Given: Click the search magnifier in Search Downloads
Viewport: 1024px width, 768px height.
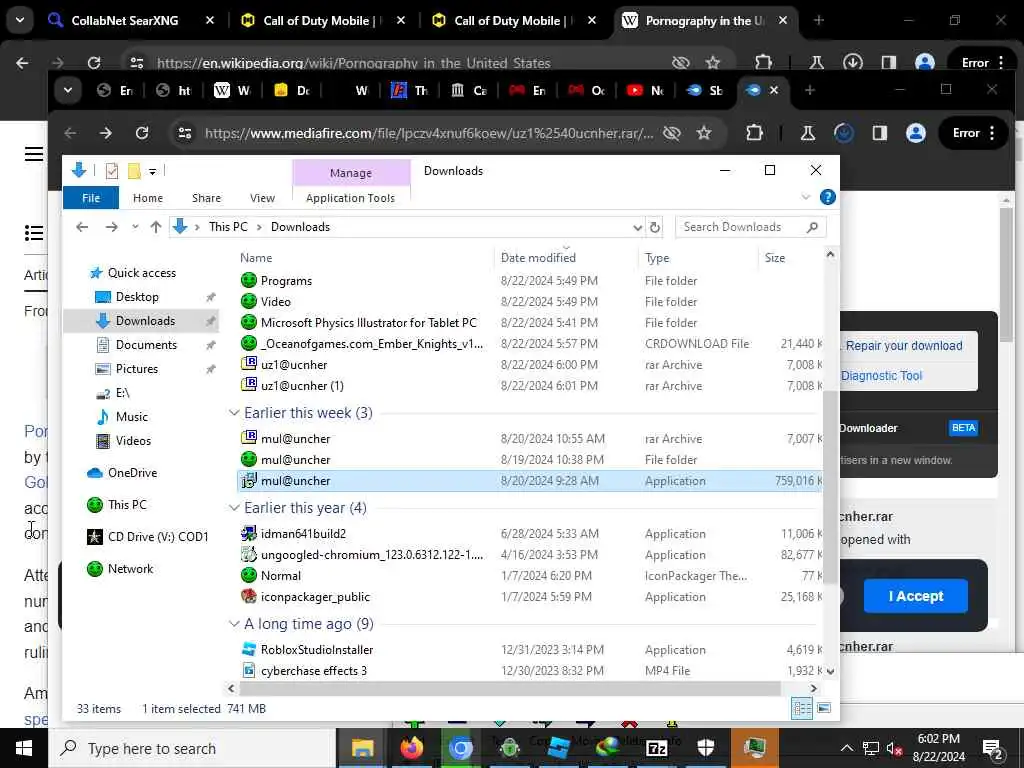Looking at the screenshot, I should tap(812, 227).
